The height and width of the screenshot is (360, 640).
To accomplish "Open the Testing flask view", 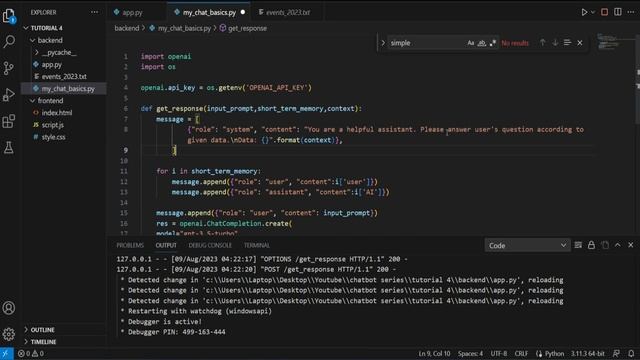I will (x=9, y=148).
